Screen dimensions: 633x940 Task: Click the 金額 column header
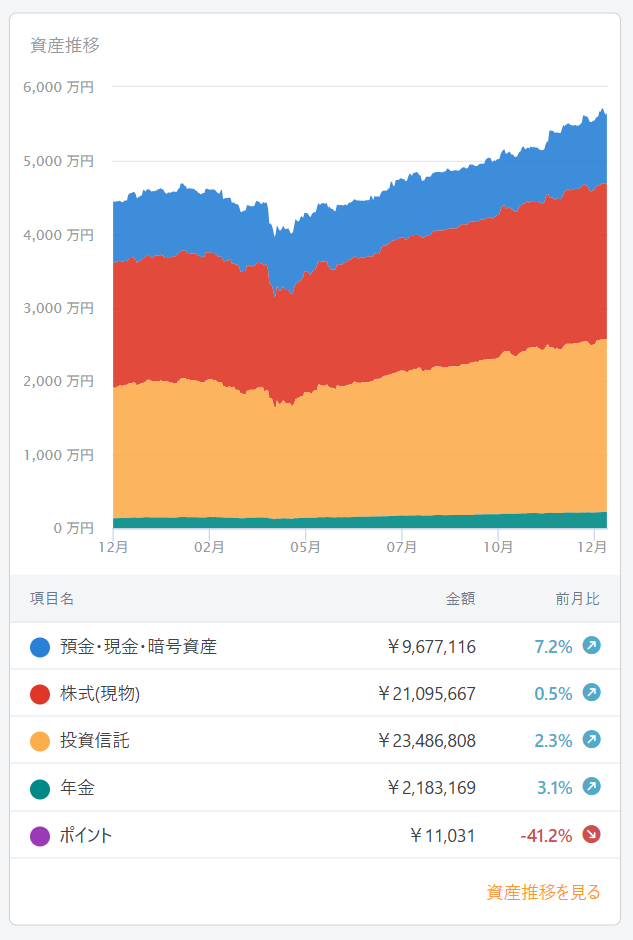click(460, 599)
